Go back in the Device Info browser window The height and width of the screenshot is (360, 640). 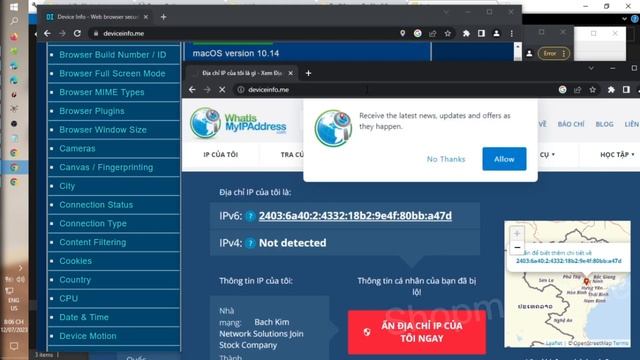(x=47, y=33)
